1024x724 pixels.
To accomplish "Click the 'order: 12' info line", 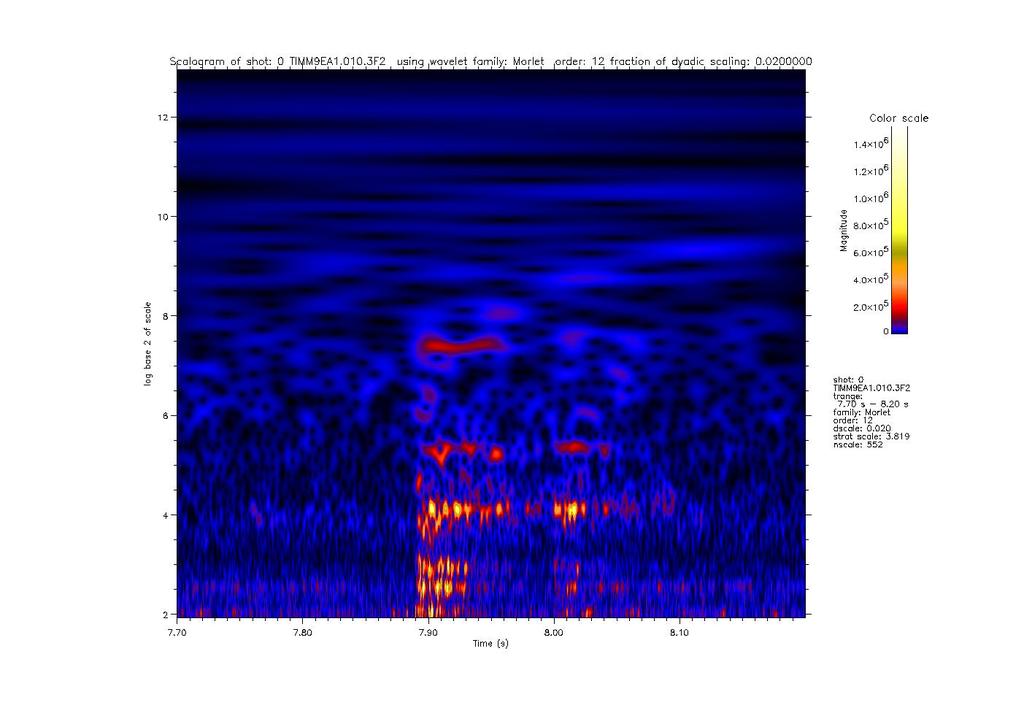I will tap(853, 420).
